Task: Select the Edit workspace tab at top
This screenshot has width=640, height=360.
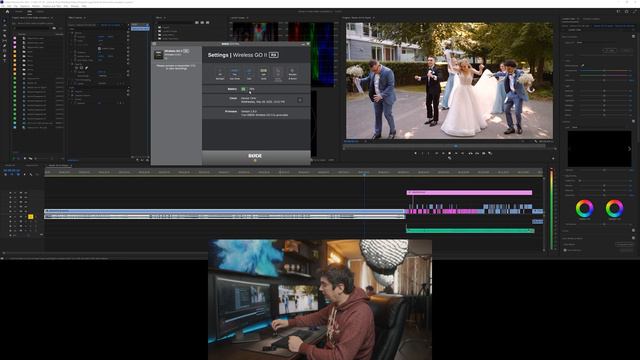Action: click(29, 12)
